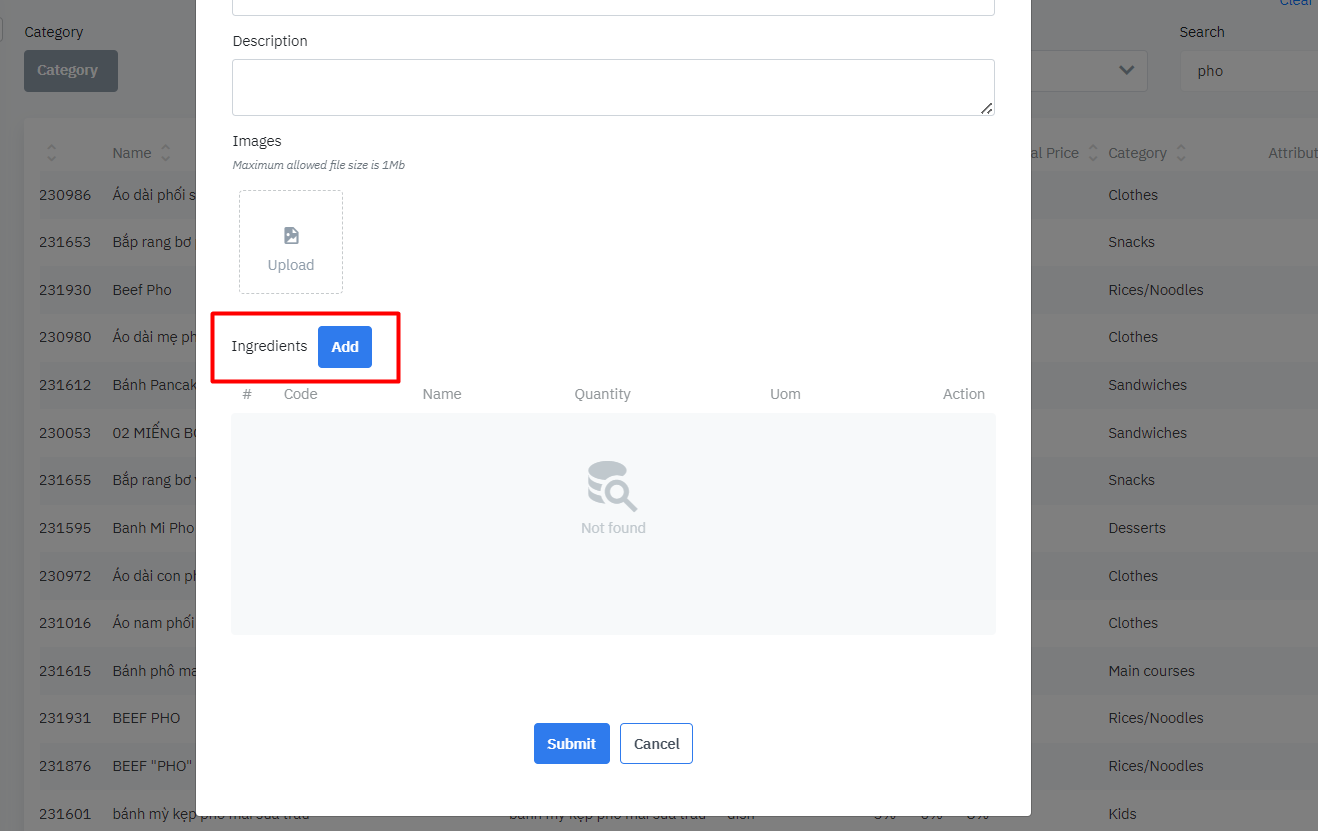Sort the product list by Category arrows
1318x831 pixels.
click(1181, 153)
